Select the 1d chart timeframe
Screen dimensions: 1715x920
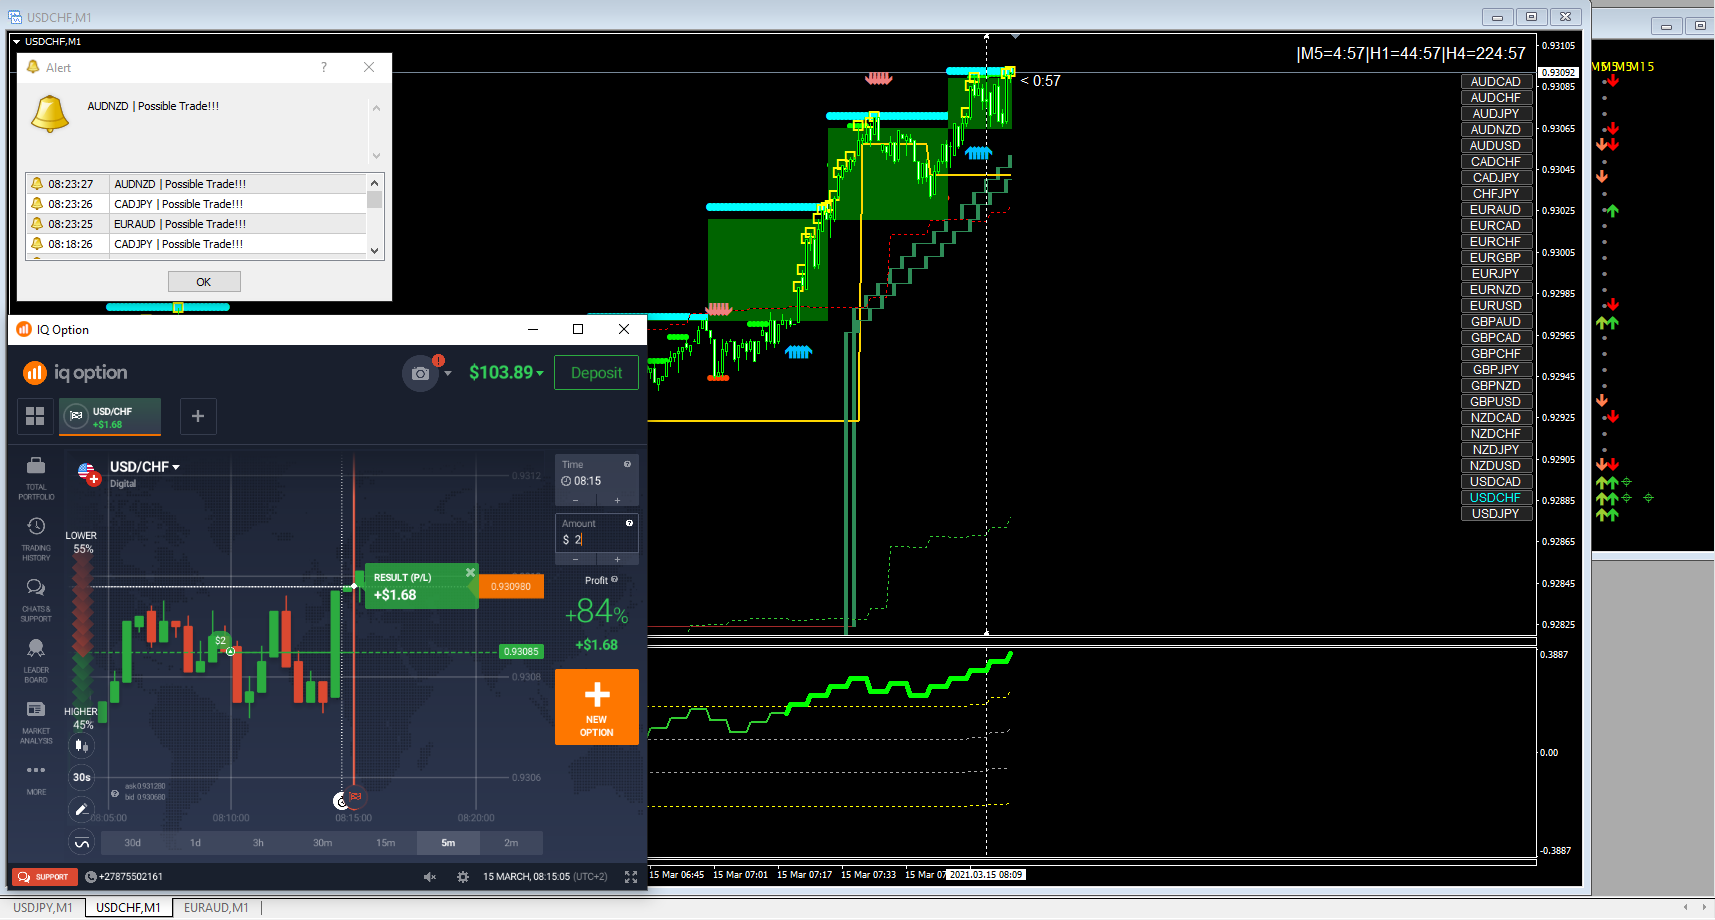point(195,843)
